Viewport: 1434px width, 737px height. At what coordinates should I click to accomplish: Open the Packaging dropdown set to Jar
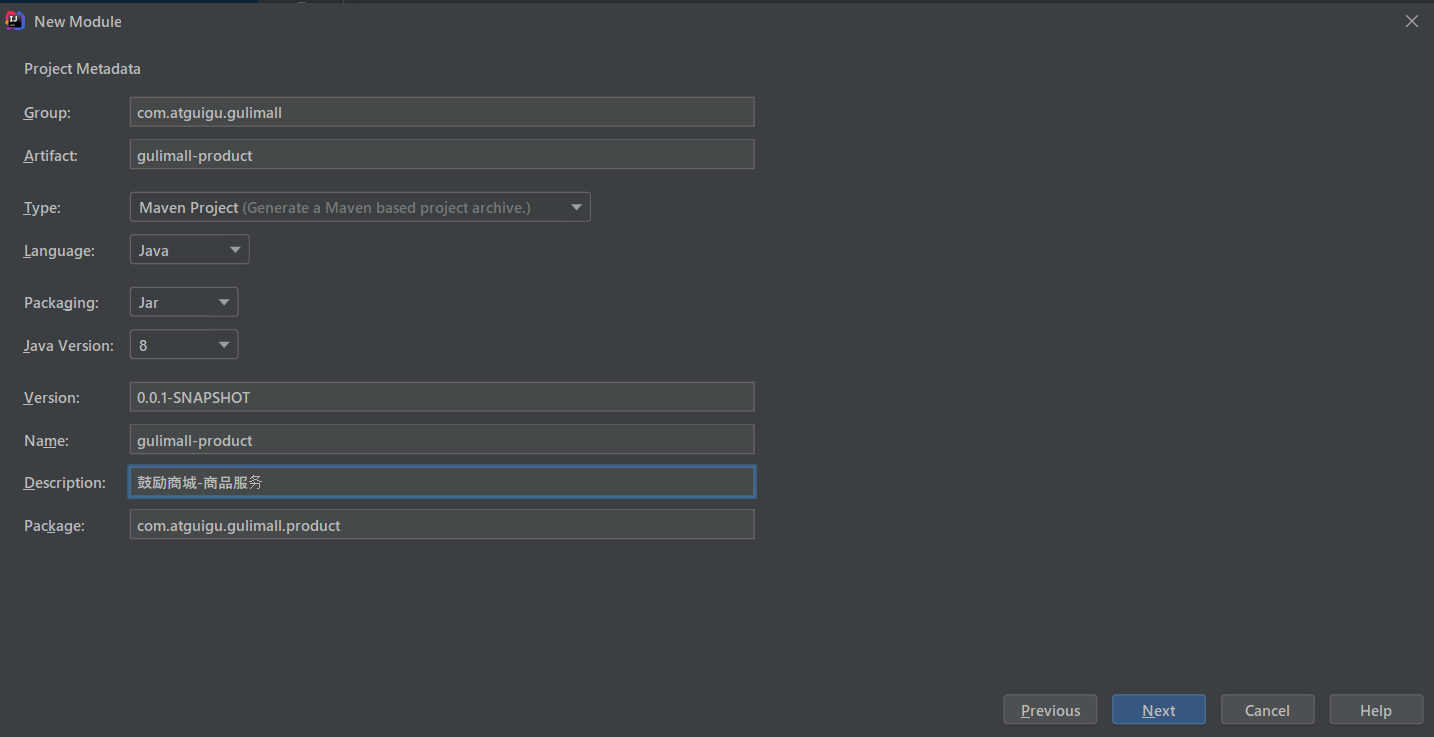tap(184, 302)
